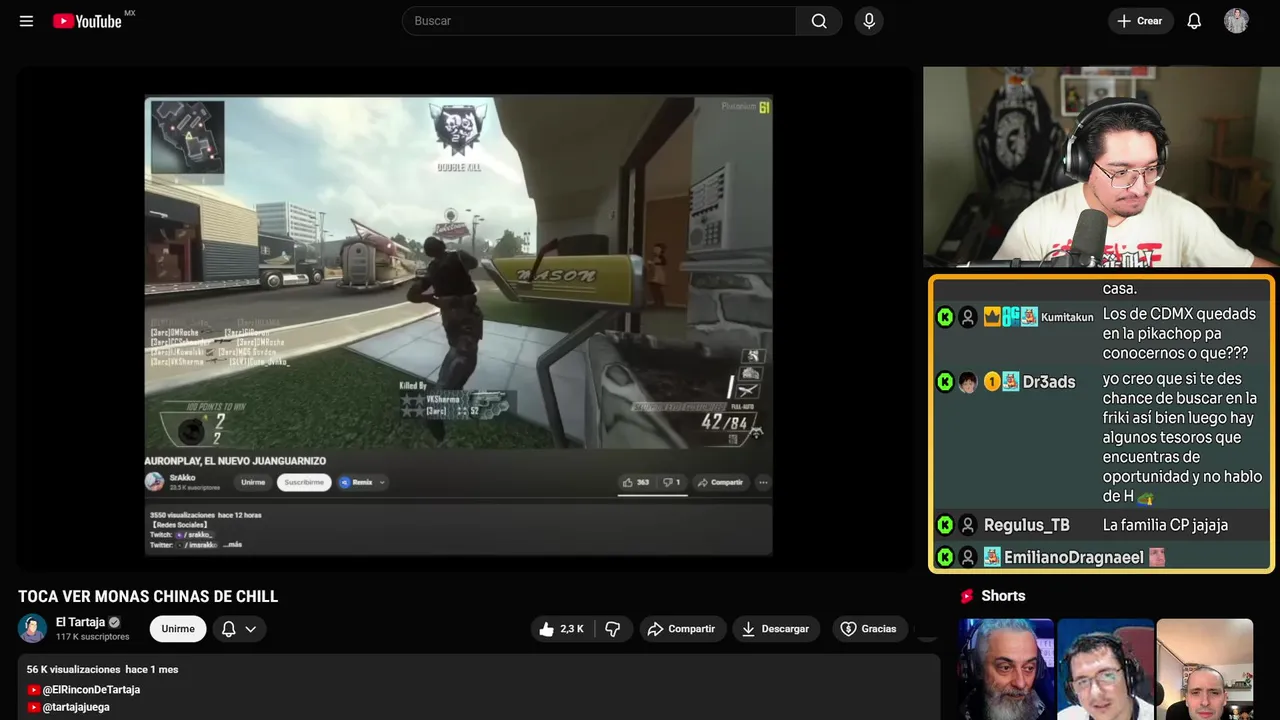Open the first Shorts thumbnail with bearded man
Image resolution: width=1280 pixels, height=720 pixels.
tap(1006, 669)
